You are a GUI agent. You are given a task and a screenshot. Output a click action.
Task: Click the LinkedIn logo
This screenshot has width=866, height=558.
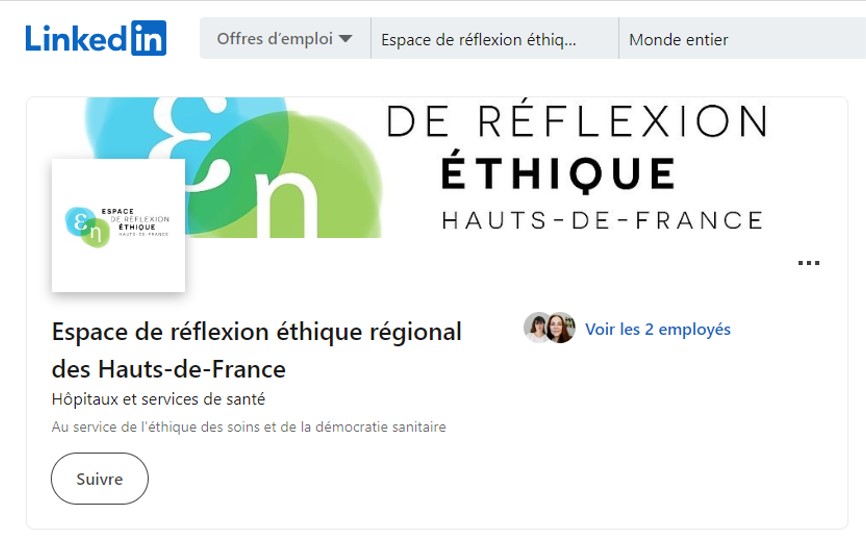pos(96,38)
